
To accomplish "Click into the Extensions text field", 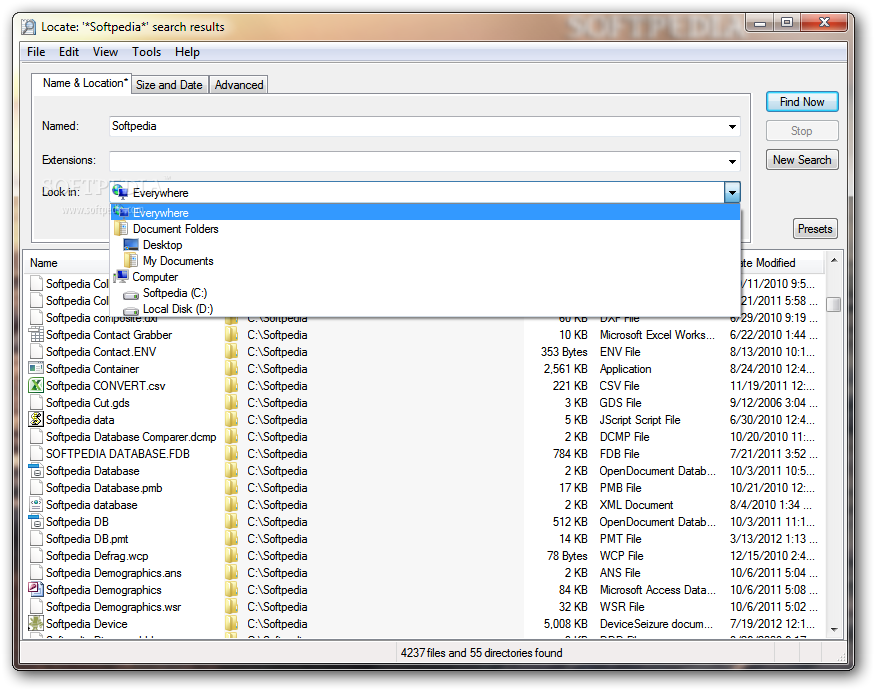I will pyautogui.click(x=417, y=161).
